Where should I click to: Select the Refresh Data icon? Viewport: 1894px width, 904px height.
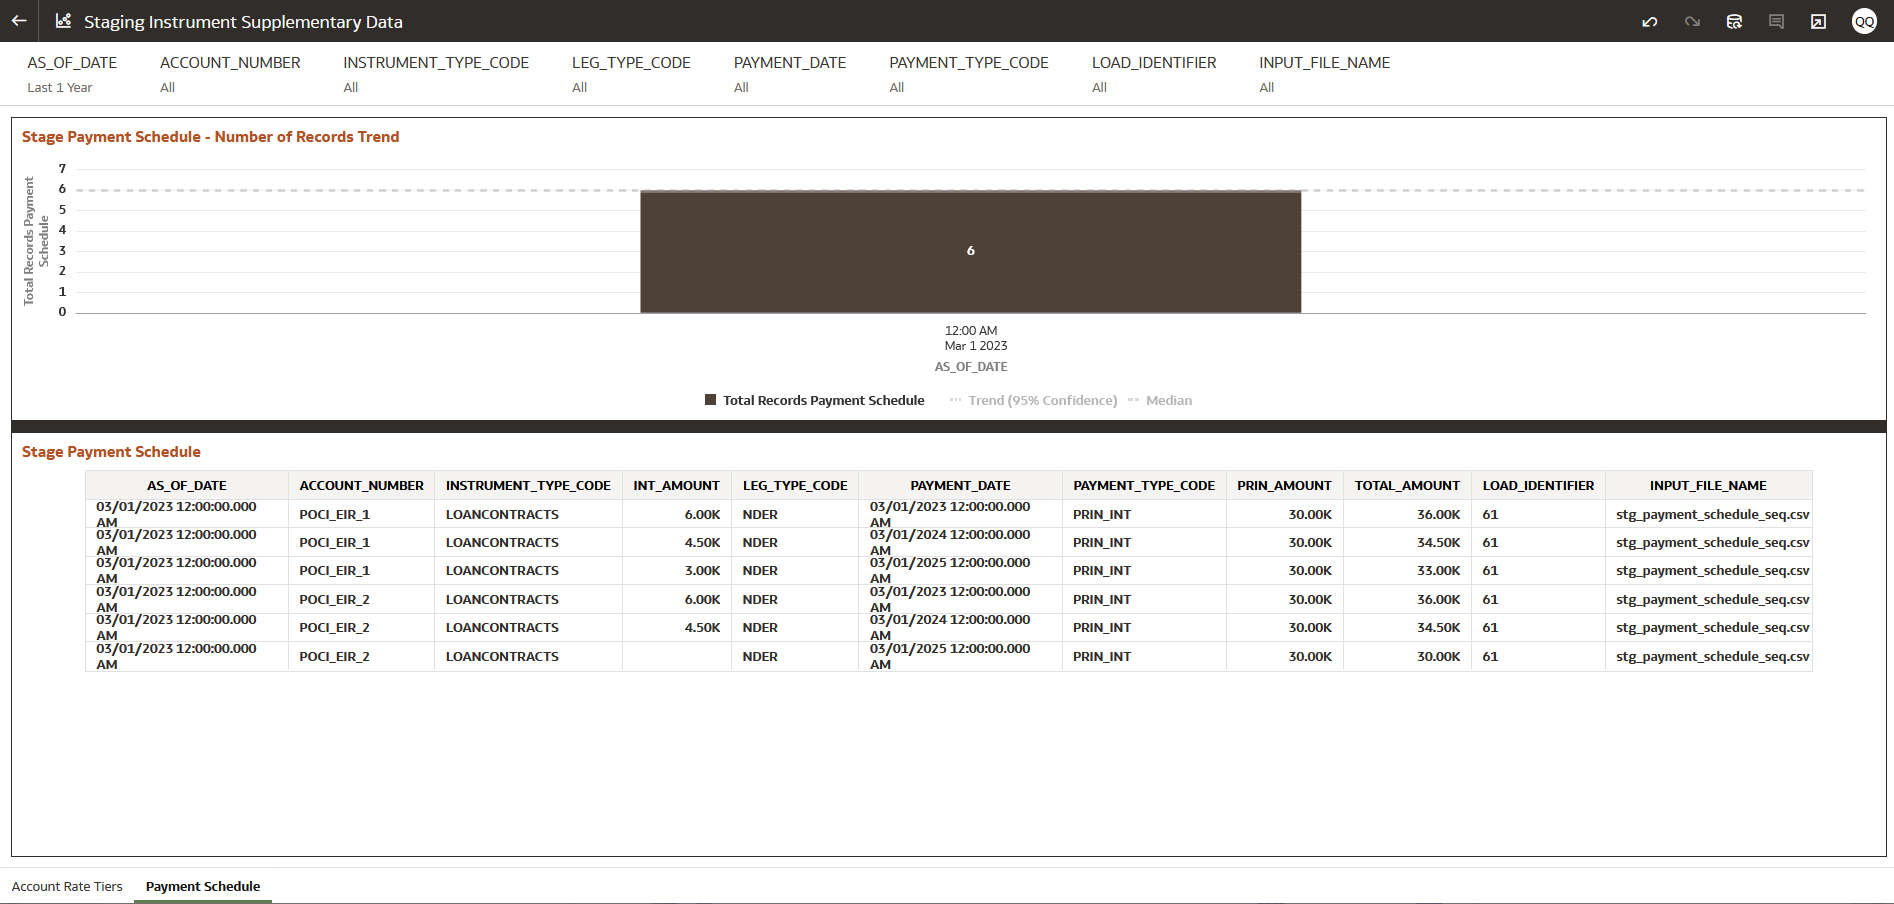(1734, 21)
